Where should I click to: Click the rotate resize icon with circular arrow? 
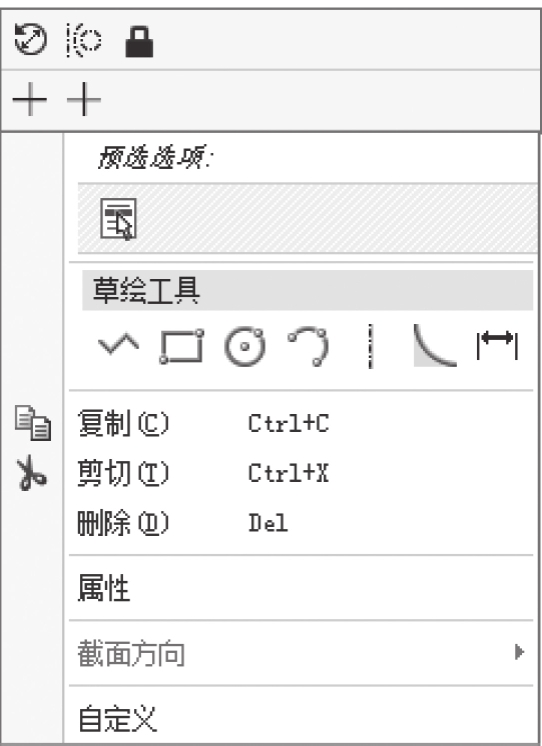(30, 40)
